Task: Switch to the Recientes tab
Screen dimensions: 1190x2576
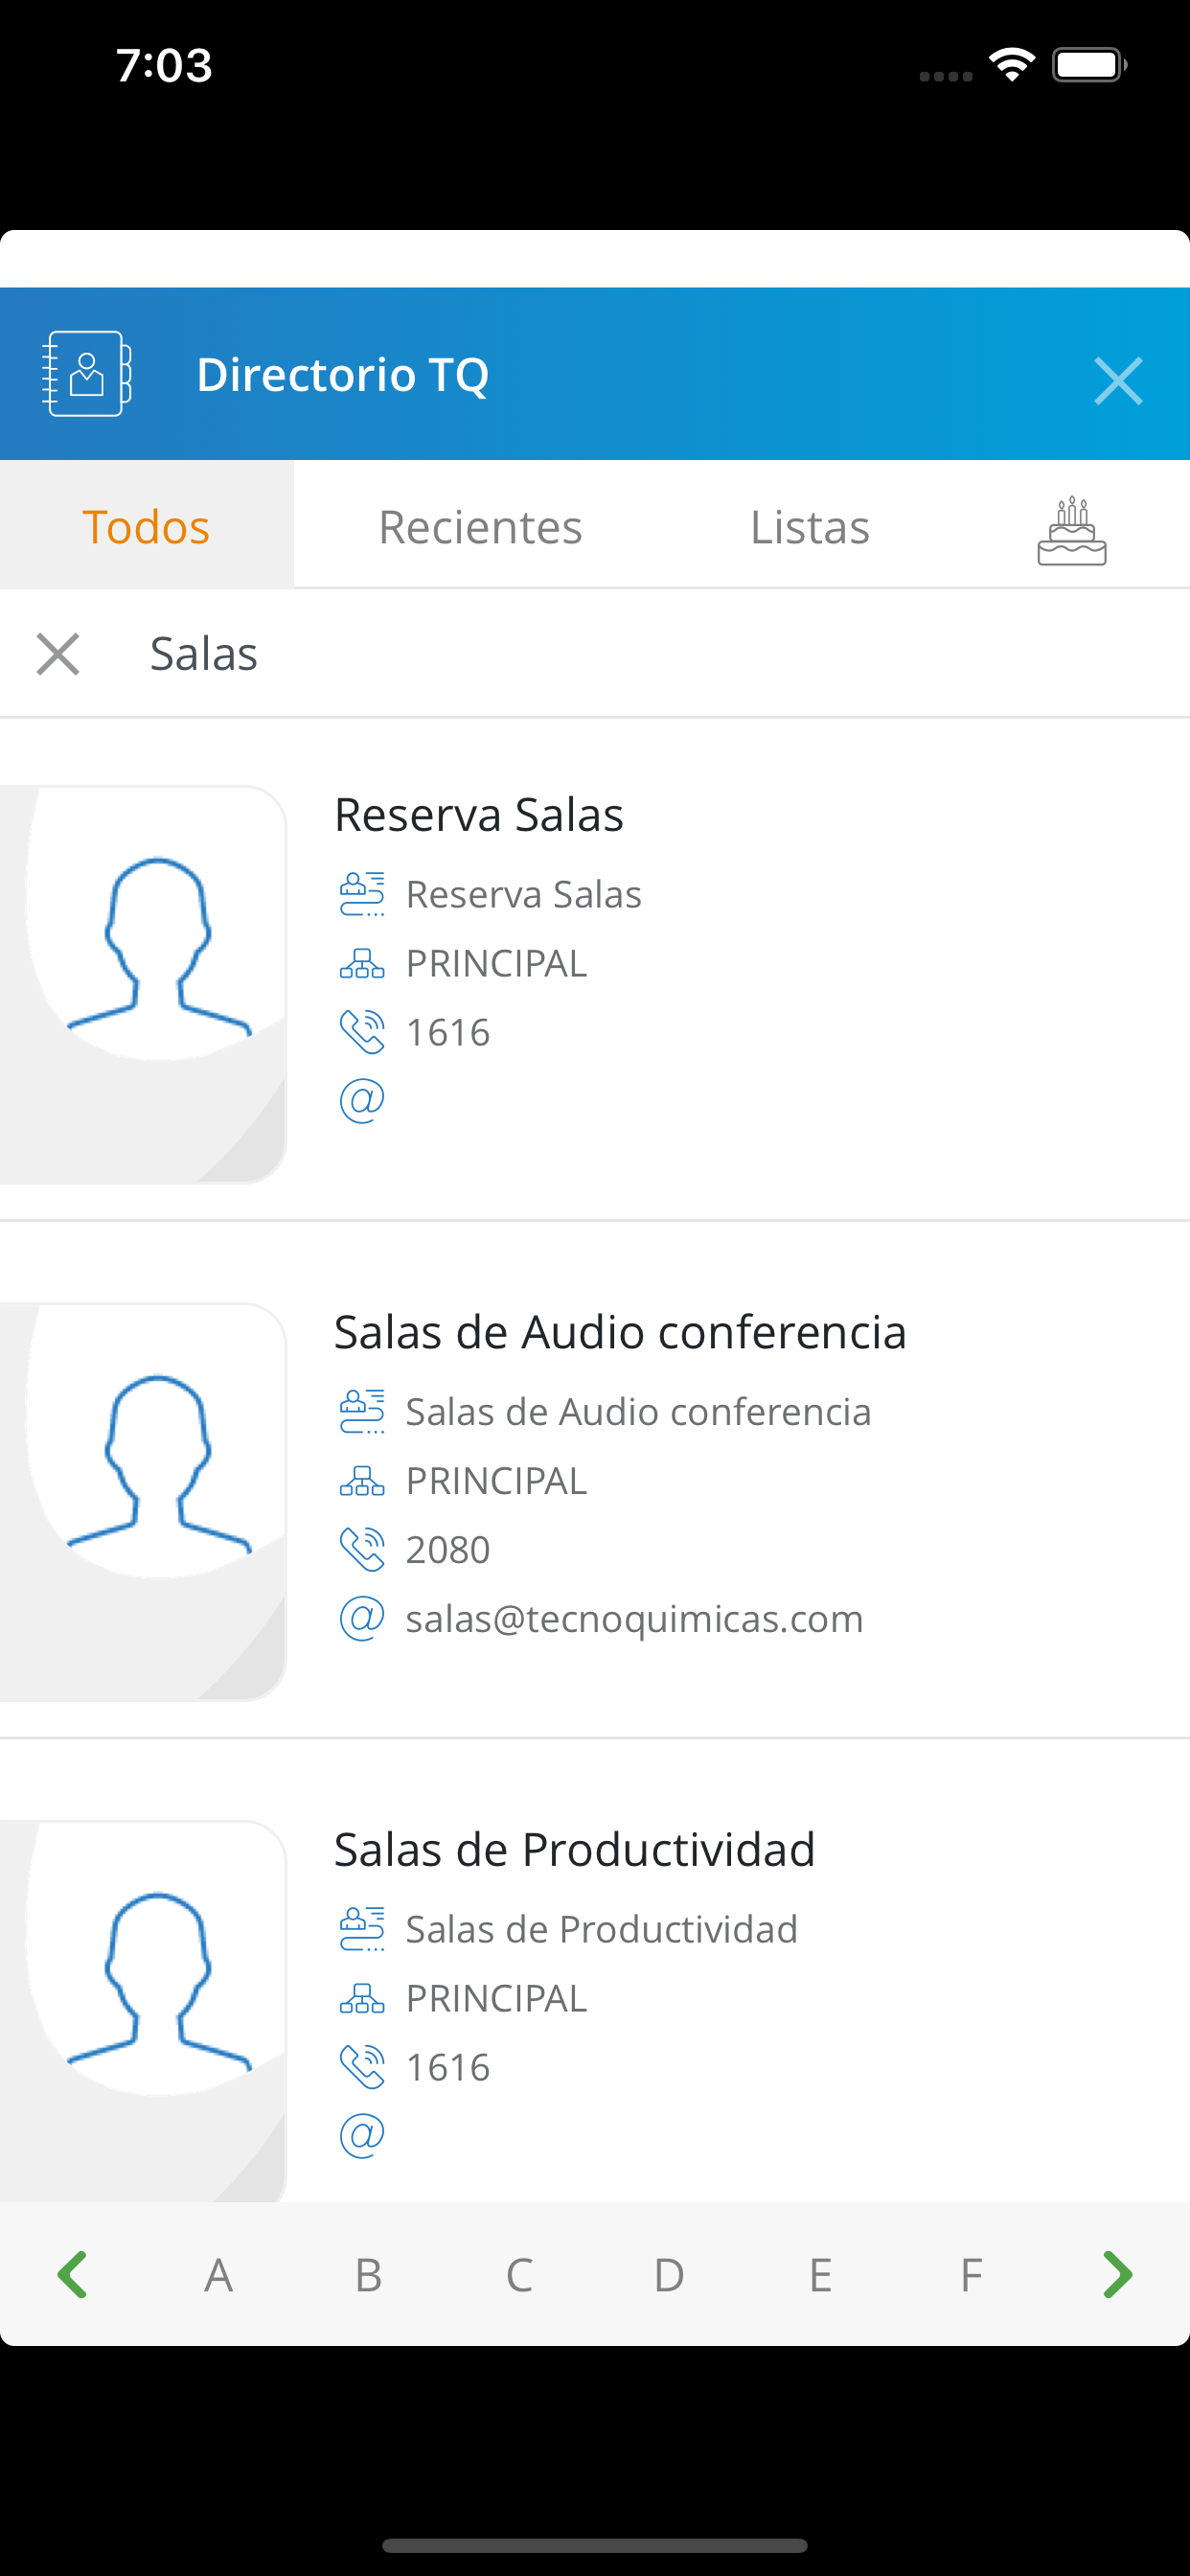Action: (480, 527)
